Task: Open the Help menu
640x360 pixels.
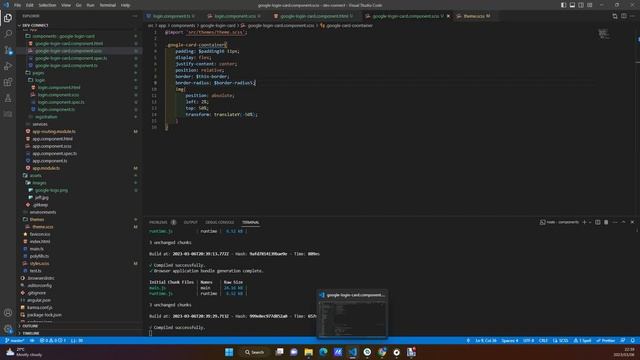Action: tap(125, 5)
